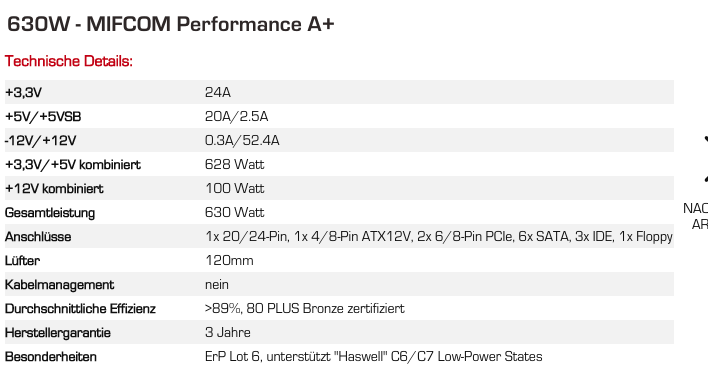Click the +3,3V/+5V kombiniert label
708x372 pixels.
tap(73, 164)
